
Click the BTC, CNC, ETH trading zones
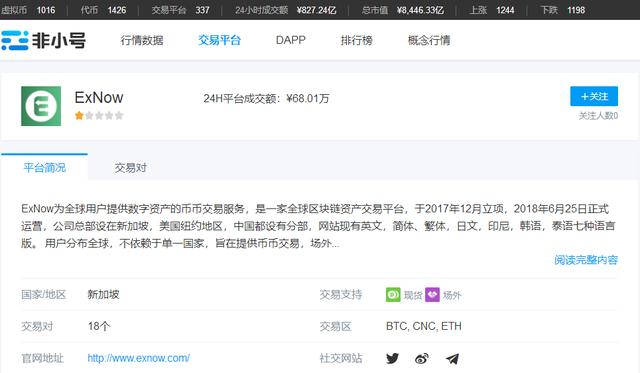(424, 326)
